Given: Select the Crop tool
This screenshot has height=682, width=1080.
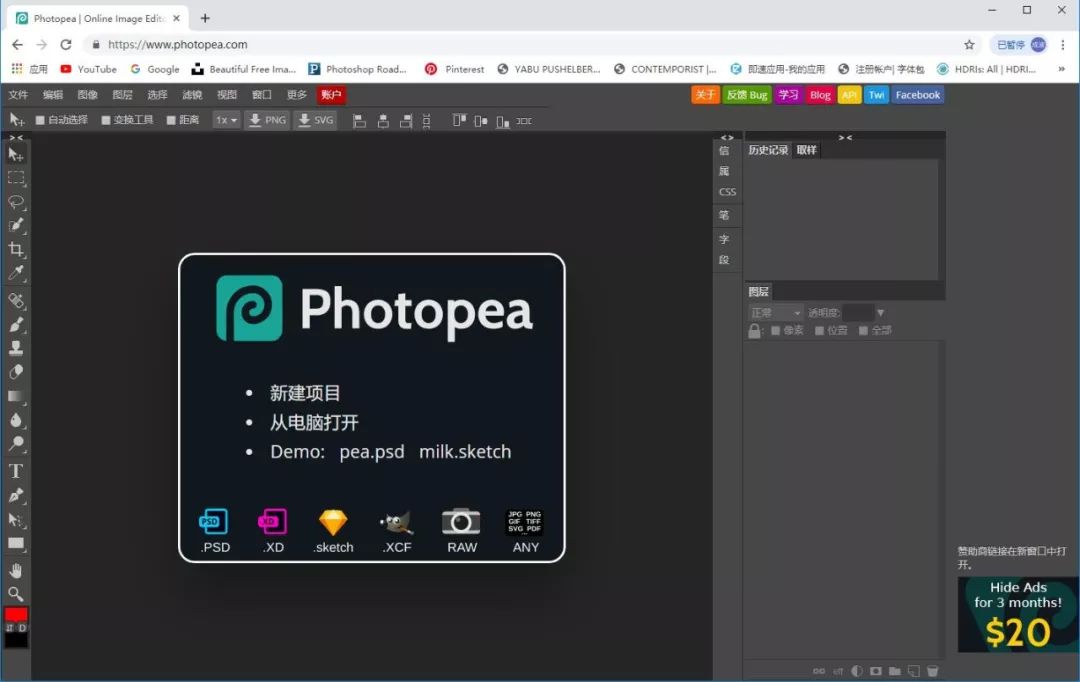Looking at the screenshot, I should coord(16,250).
